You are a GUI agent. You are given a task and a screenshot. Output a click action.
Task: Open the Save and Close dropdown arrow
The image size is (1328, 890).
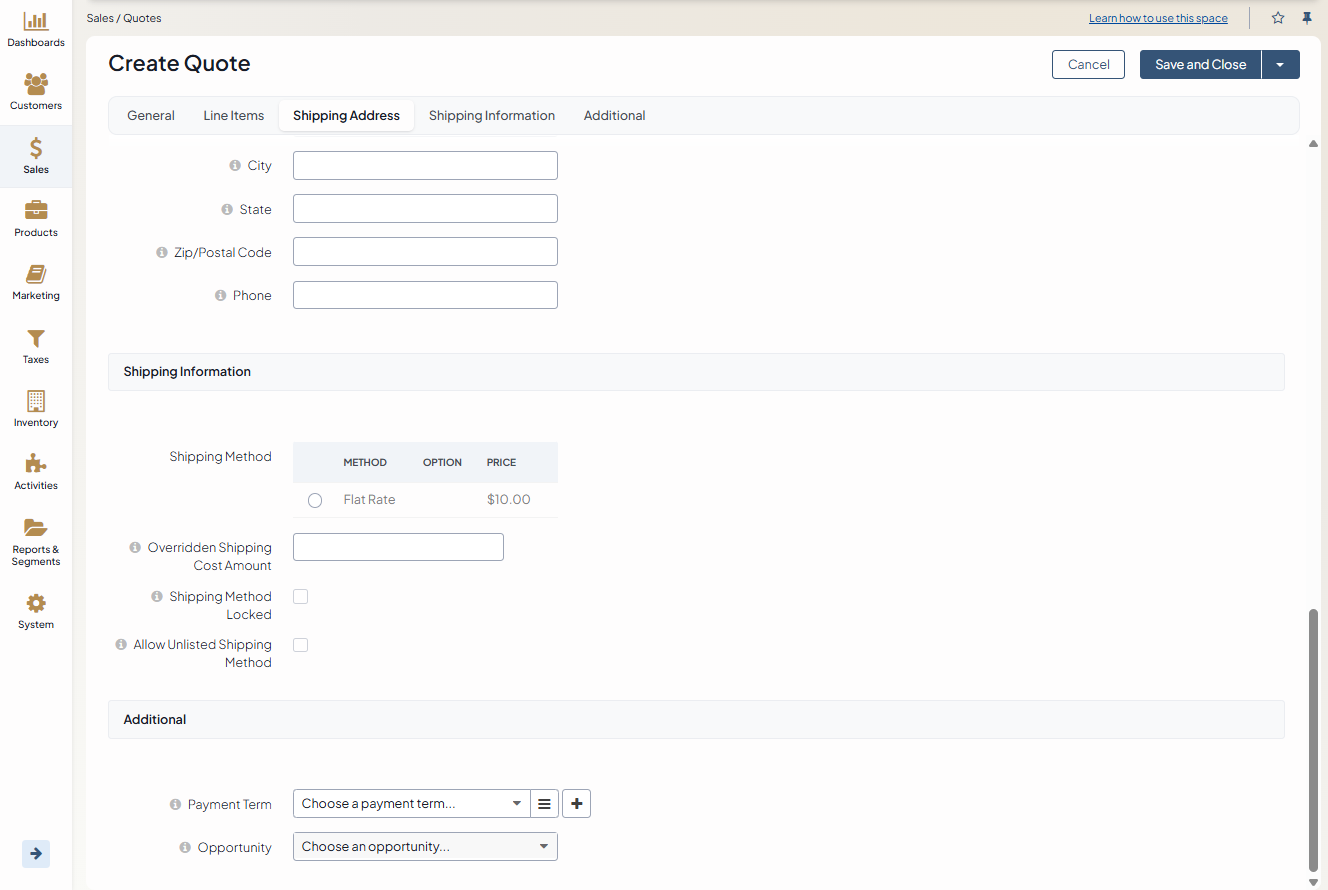[1280, 65]
